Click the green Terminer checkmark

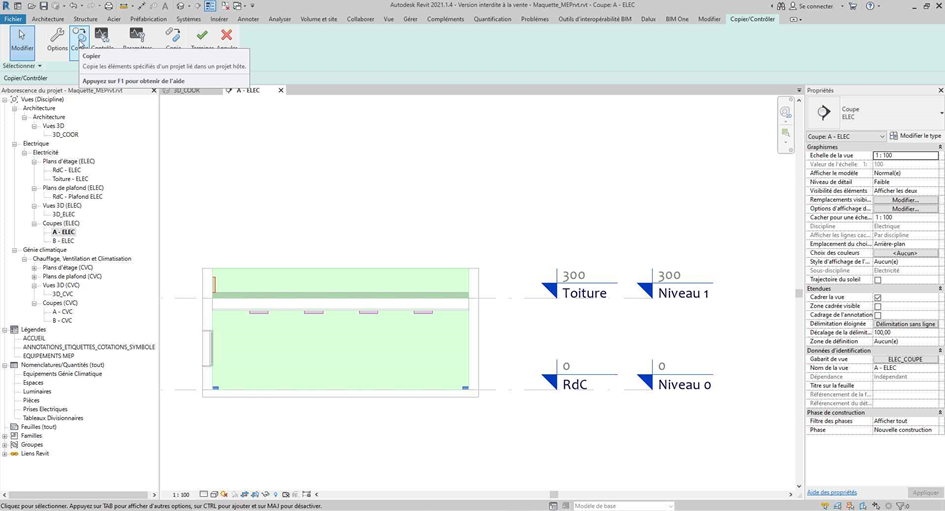pos(202,38)
